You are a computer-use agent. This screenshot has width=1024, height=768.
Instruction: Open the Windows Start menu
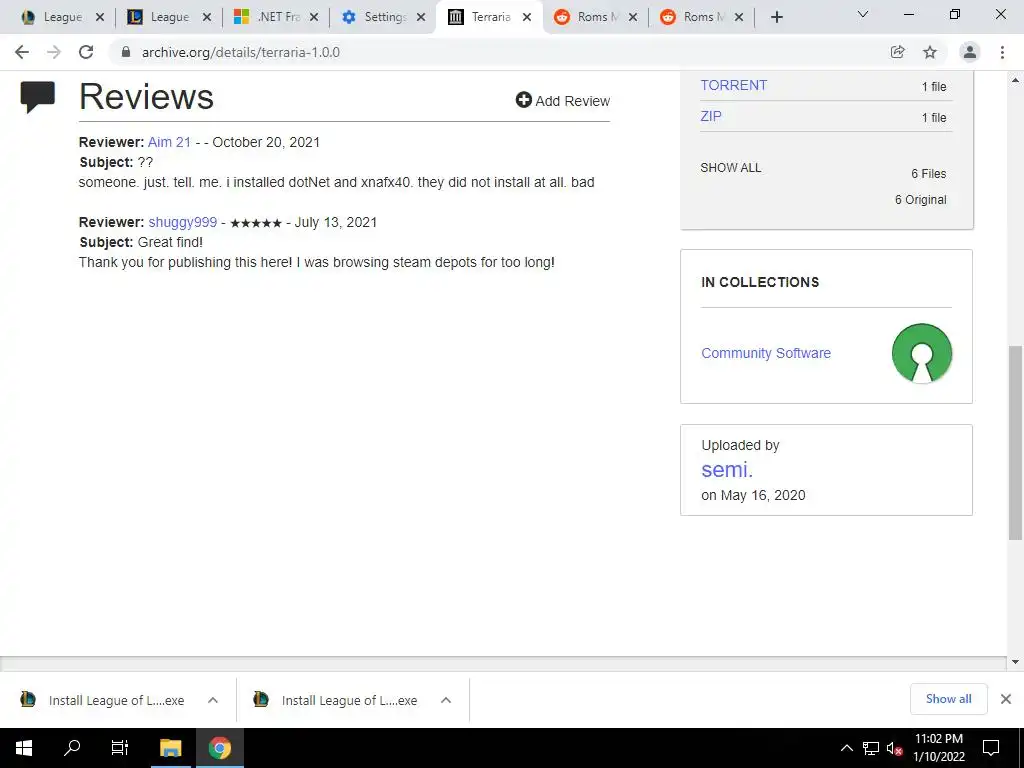point(24,748)
